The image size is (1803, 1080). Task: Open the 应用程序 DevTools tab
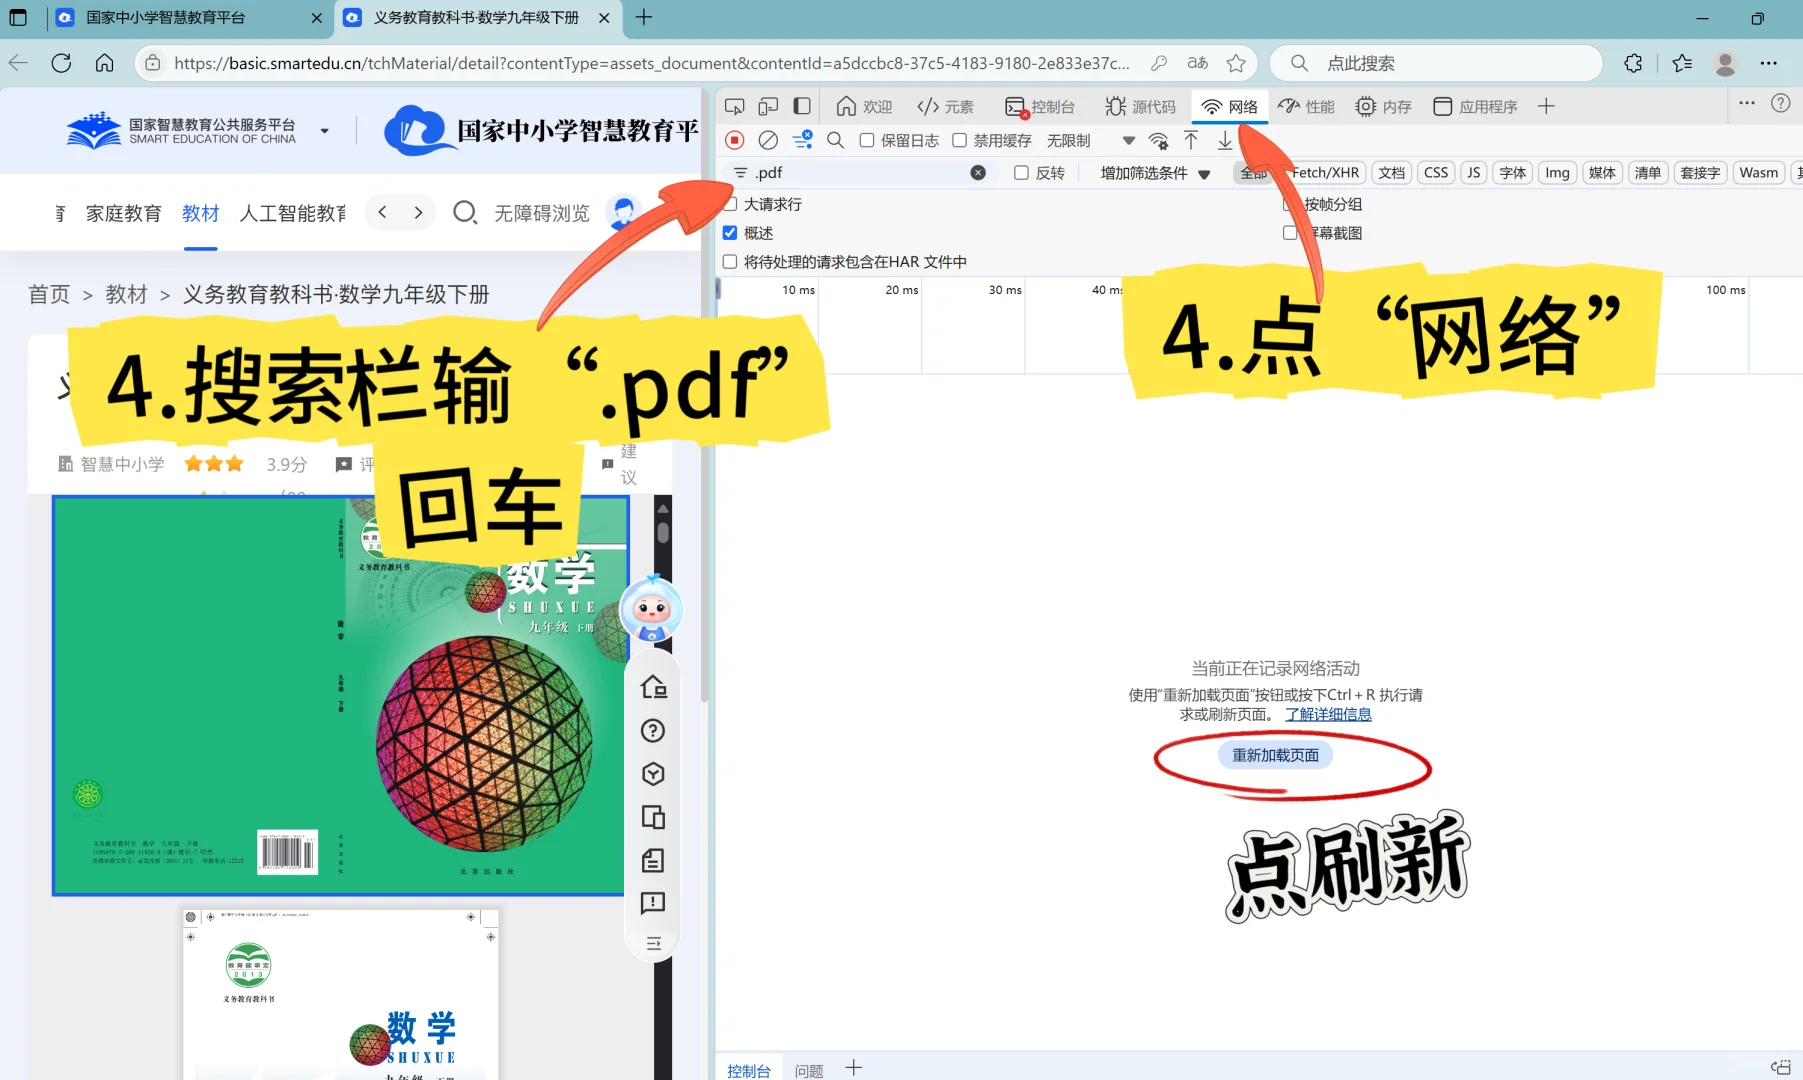click(x=1475, y=106)
